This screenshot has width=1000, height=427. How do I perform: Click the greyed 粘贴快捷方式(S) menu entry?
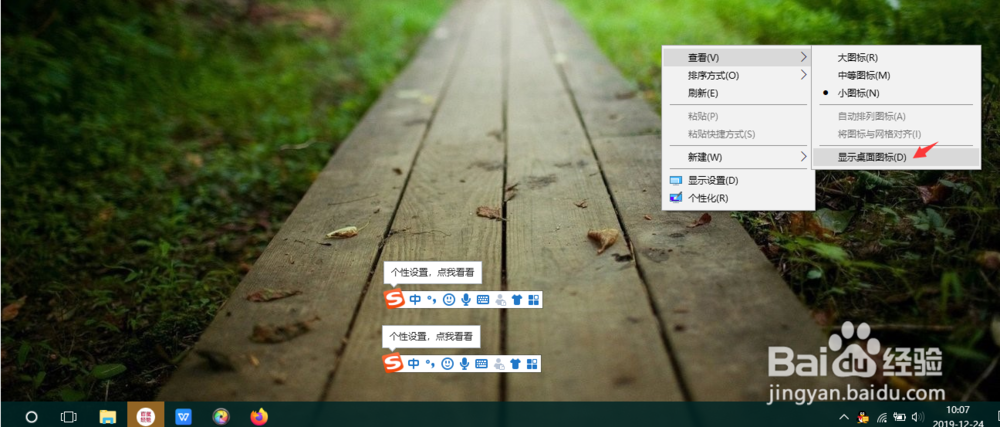tap(737, 134)
